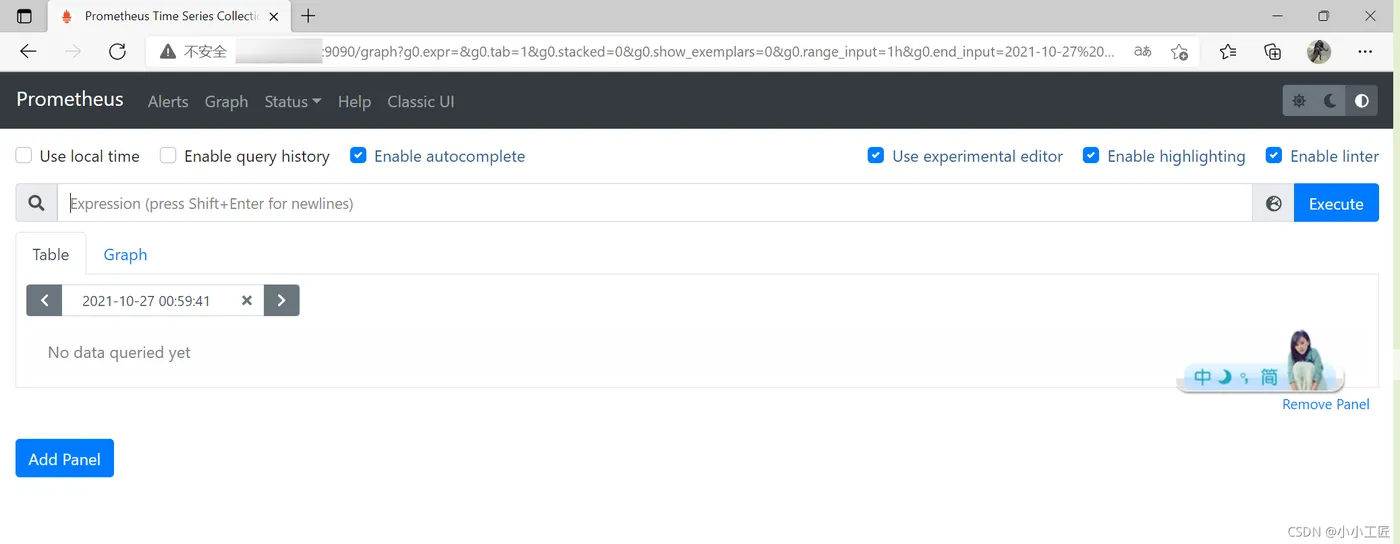This screenshot has width=1400, height=544.
Task: Click the Add Panel button
Action: (x=65, y=458)
